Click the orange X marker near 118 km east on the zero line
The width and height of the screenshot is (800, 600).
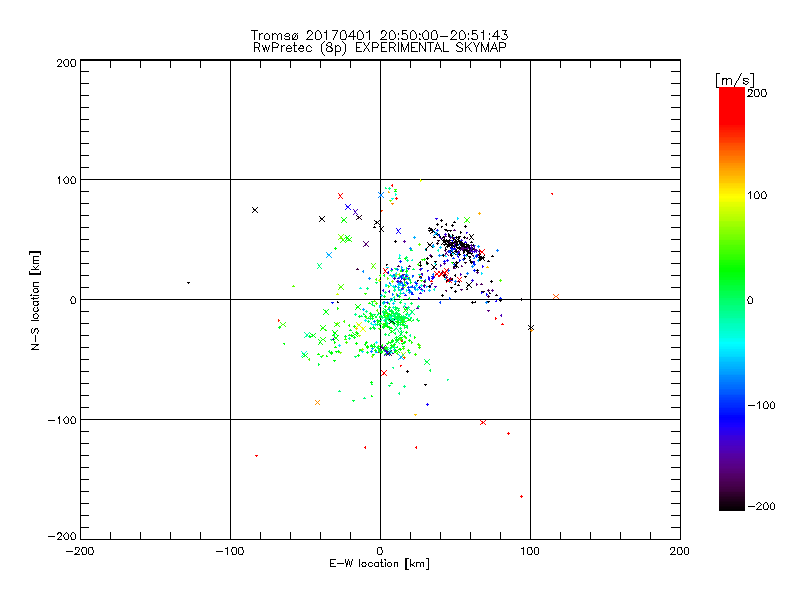point(556,296)
